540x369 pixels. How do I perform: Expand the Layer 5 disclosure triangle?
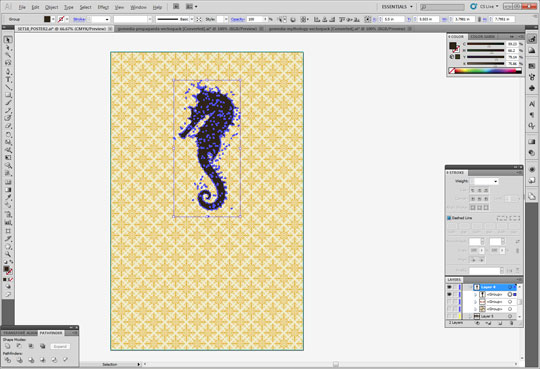470,316
